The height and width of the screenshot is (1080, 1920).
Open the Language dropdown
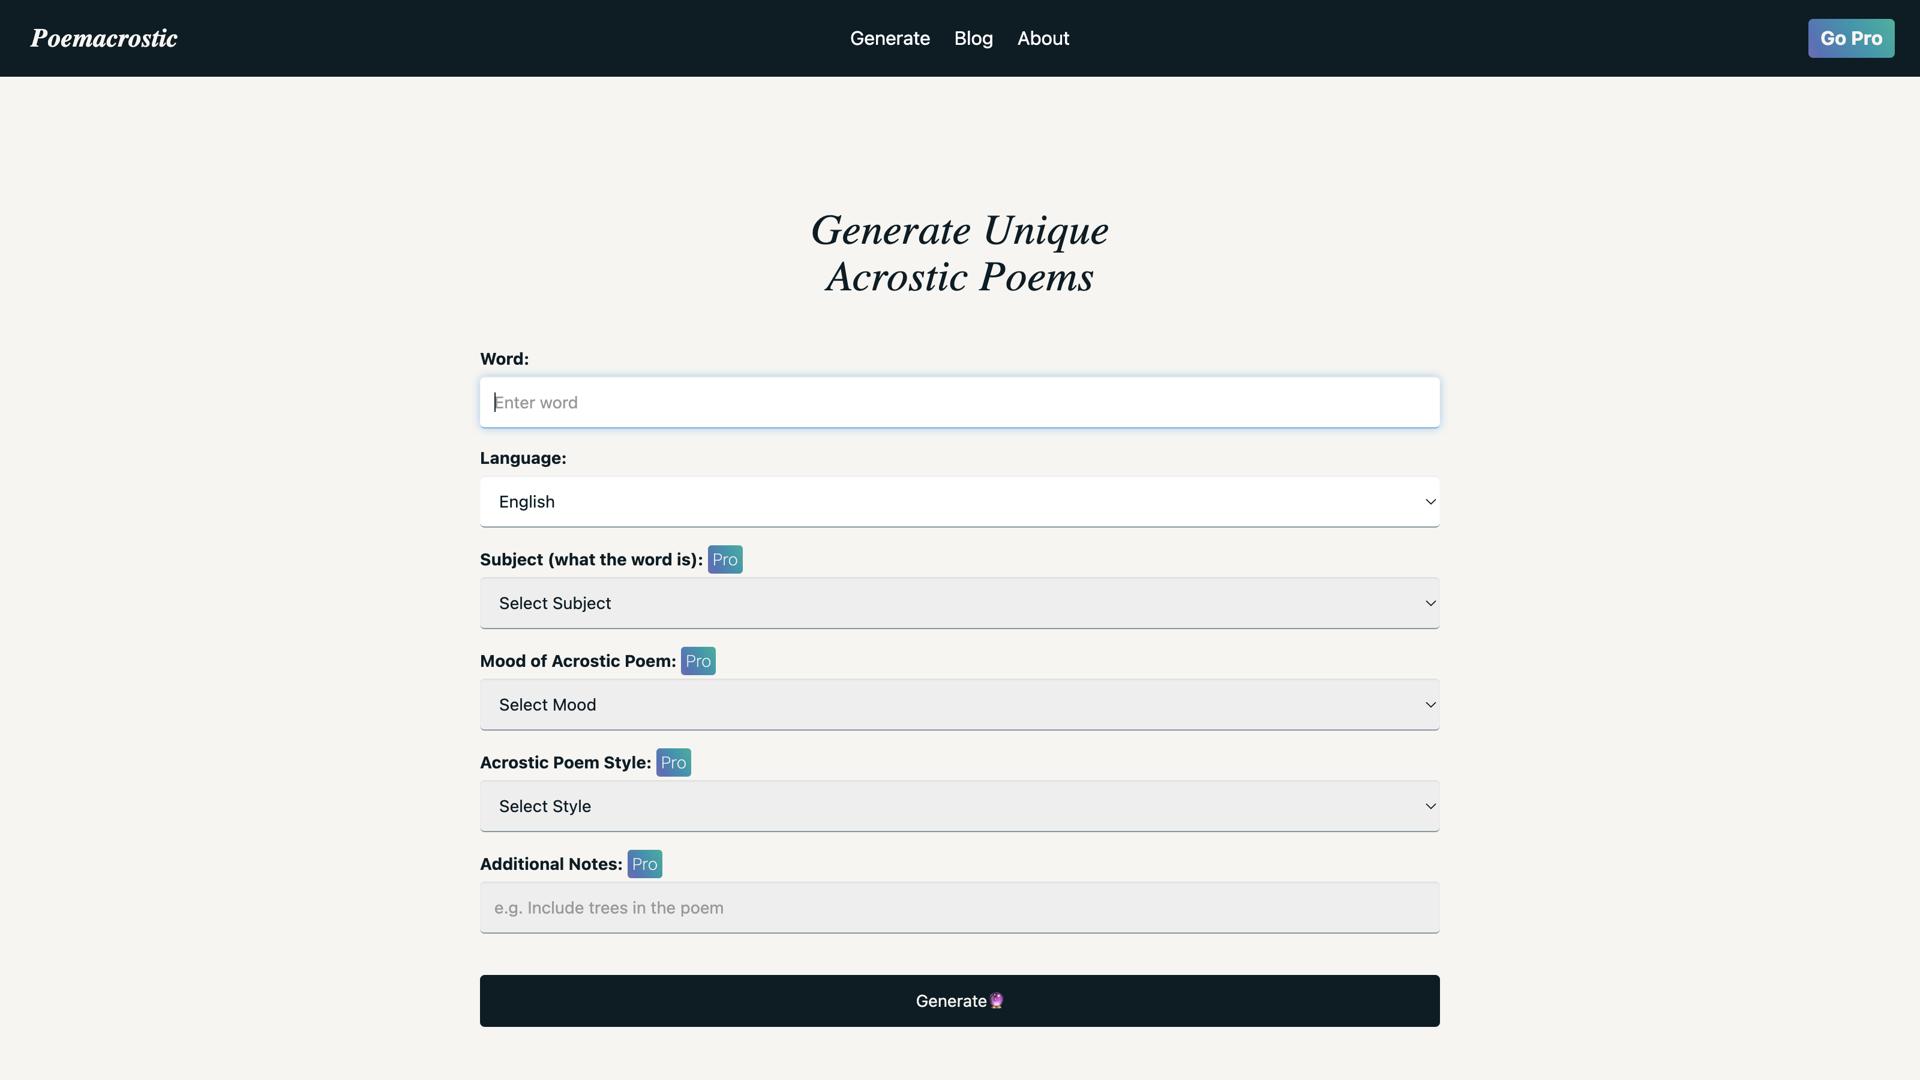pos(959,502)
